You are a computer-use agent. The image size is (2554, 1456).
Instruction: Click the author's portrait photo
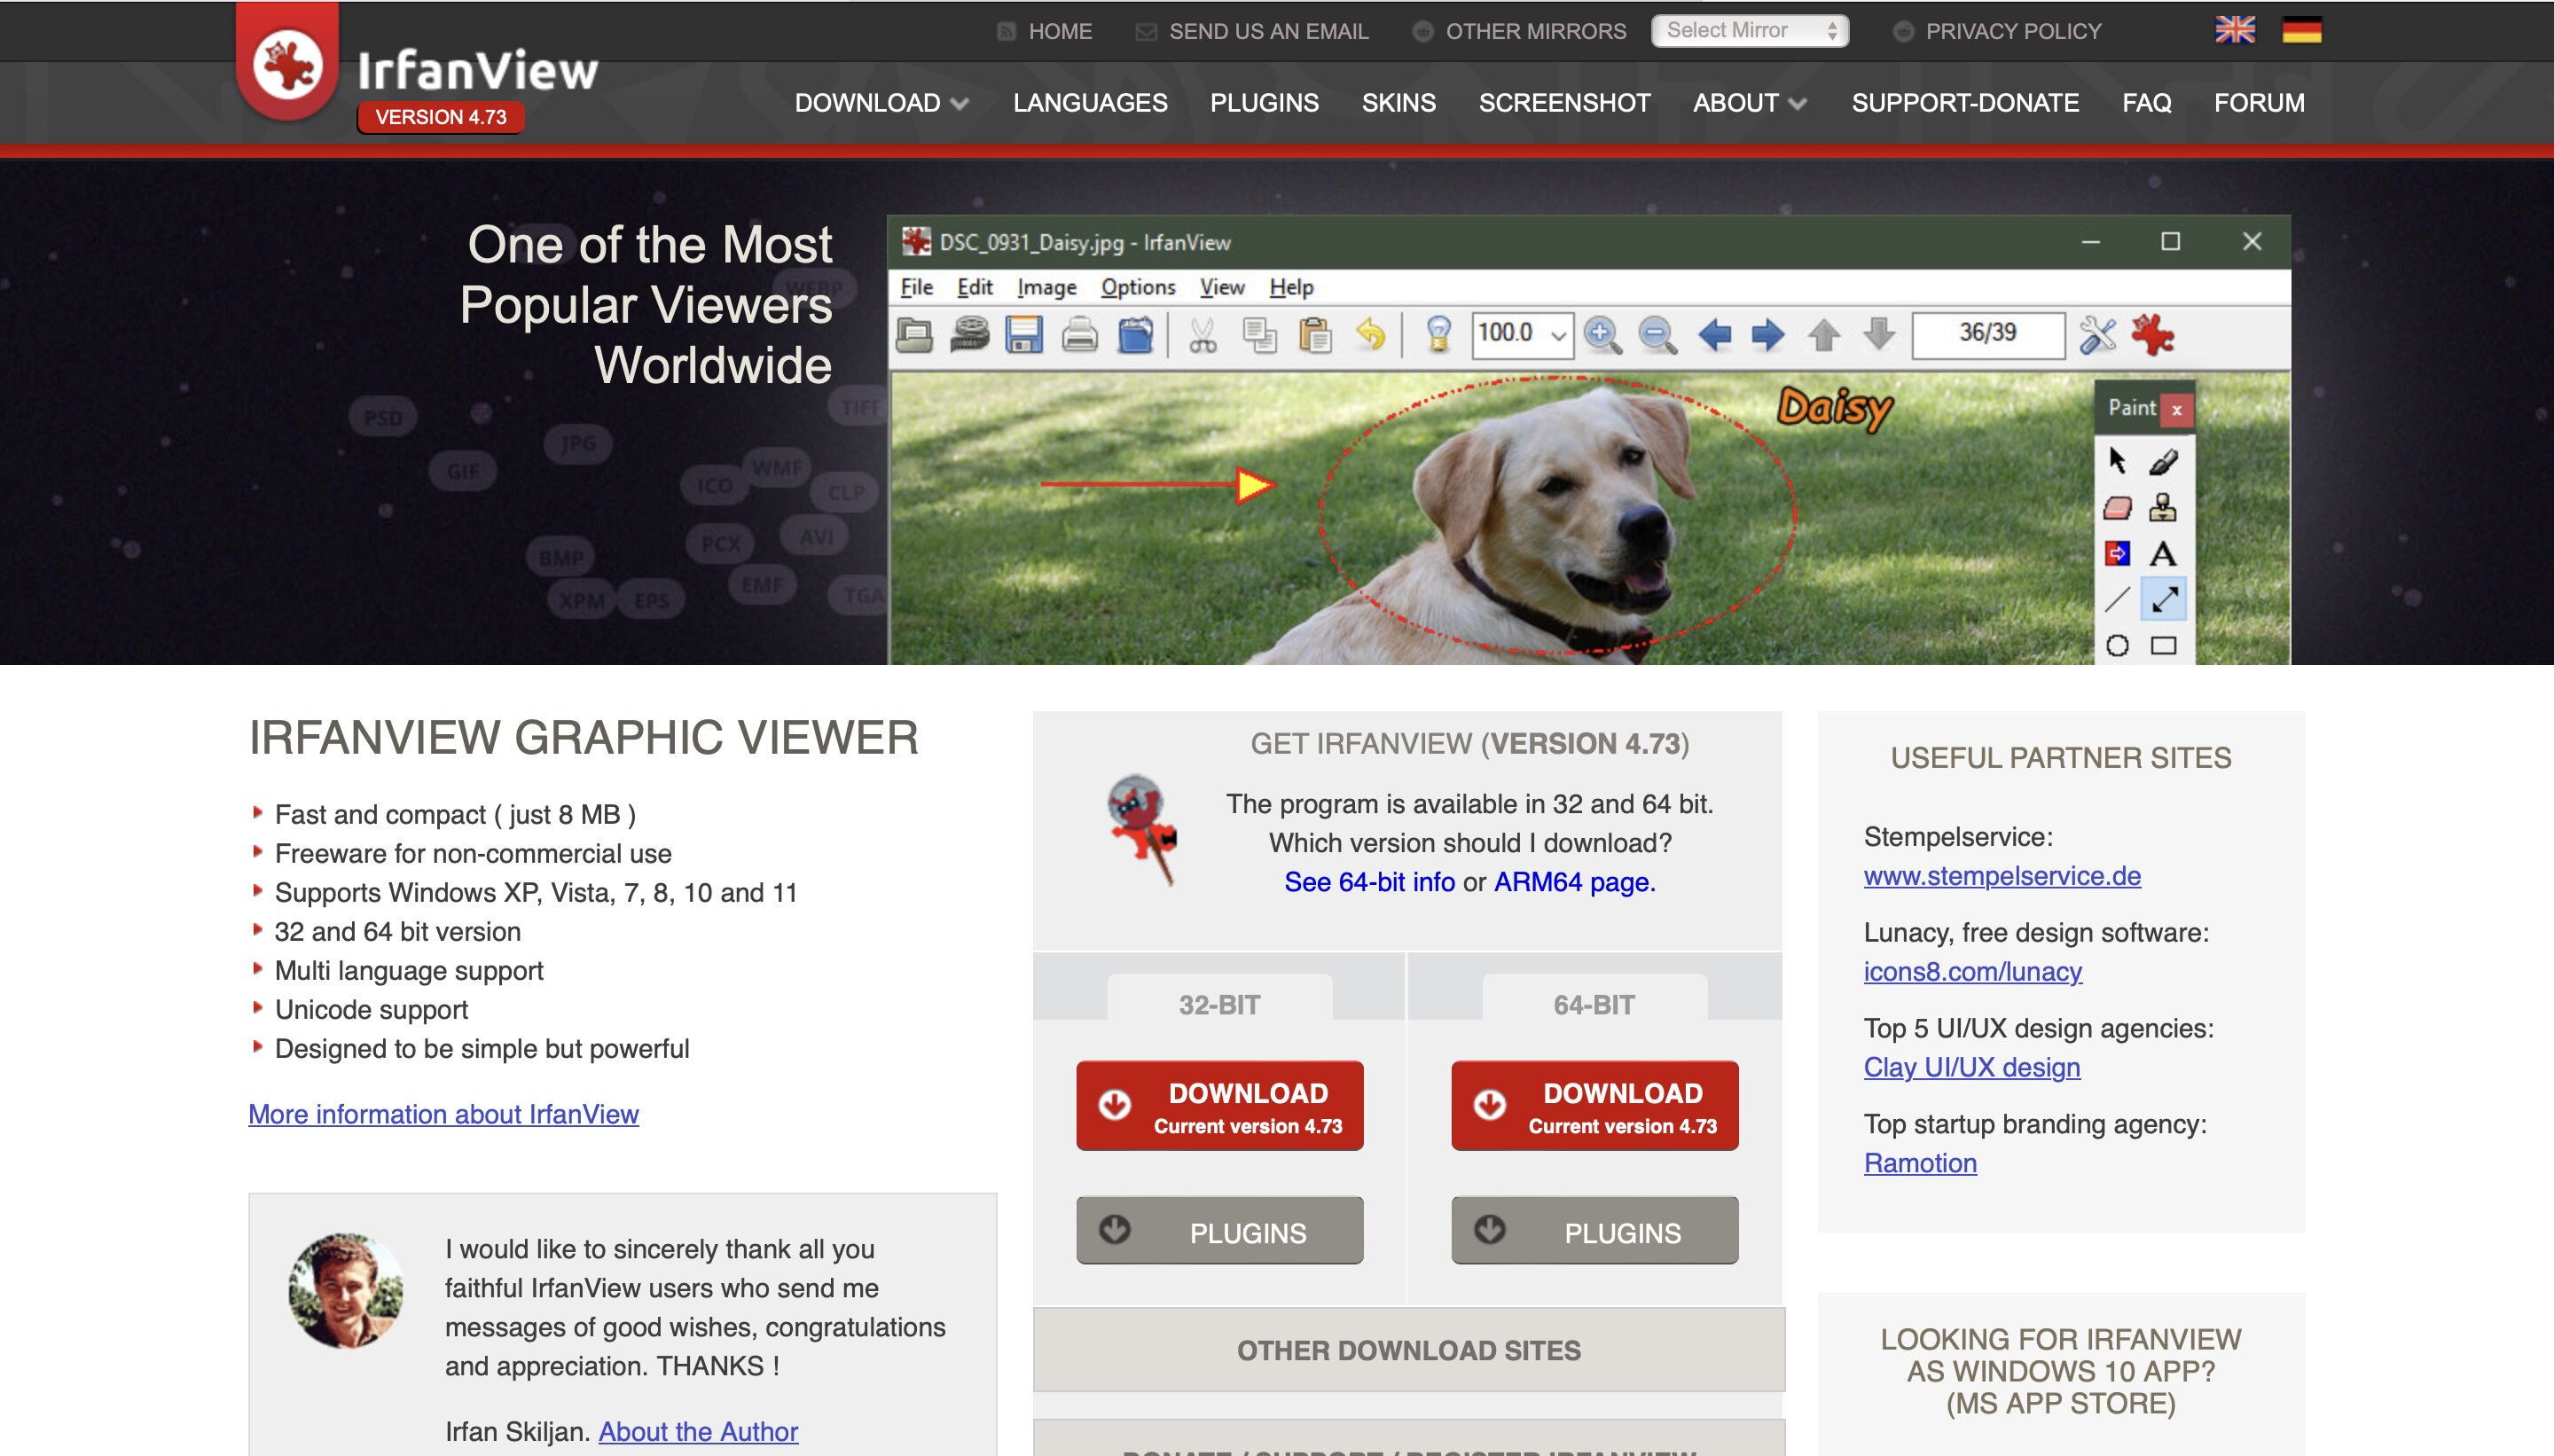click(346, 1290)
